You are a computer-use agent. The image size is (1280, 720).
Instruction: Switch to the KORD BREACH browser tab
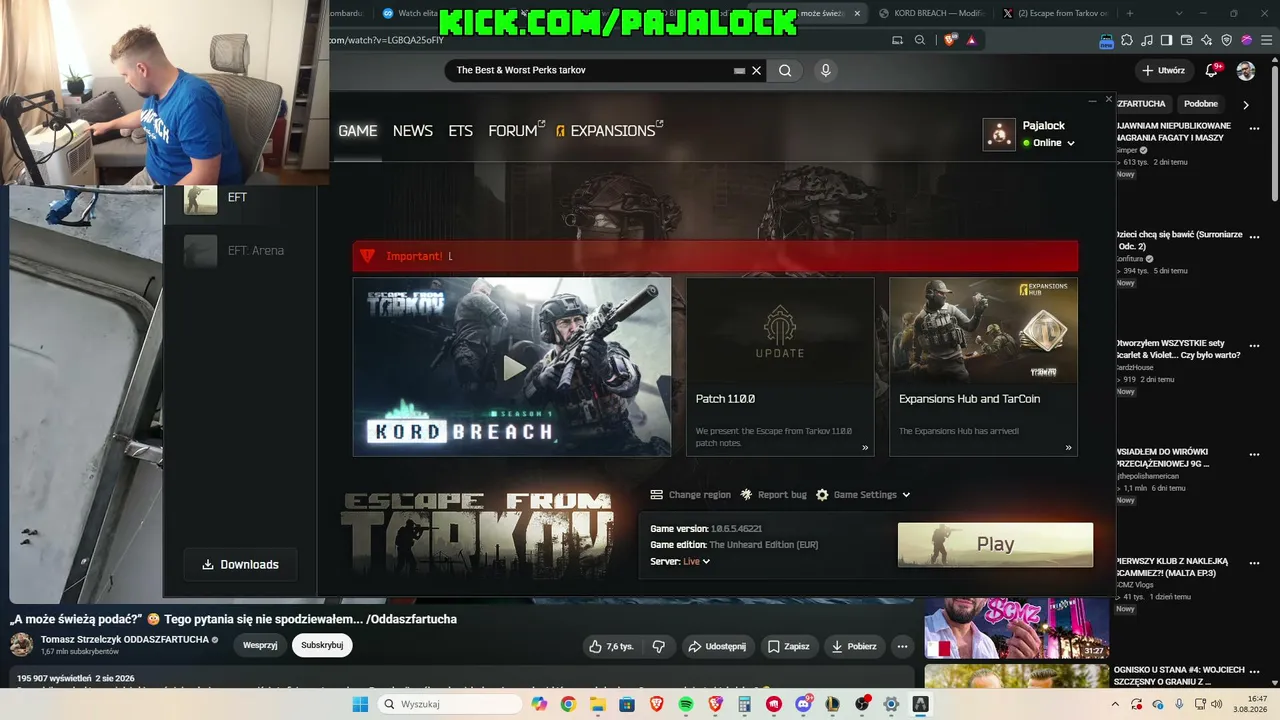(932, 13)
